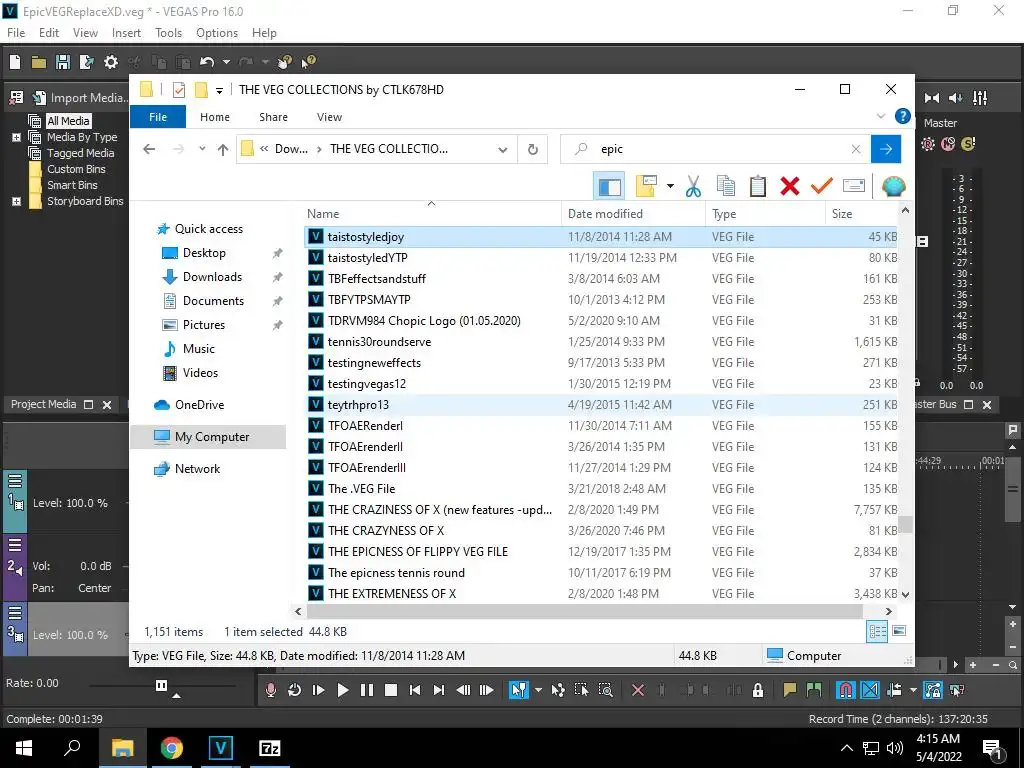1024x768 pixels.
Task: Open Project Properties gear icon
Action: pos(111,62)
